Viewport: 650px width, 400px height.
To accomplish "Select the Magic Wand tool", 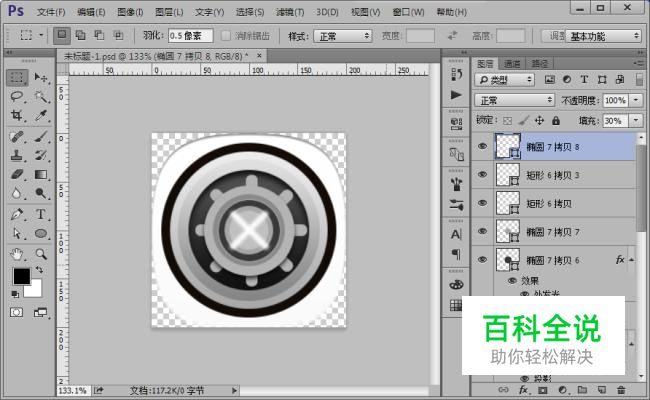I will coord(41,97).
